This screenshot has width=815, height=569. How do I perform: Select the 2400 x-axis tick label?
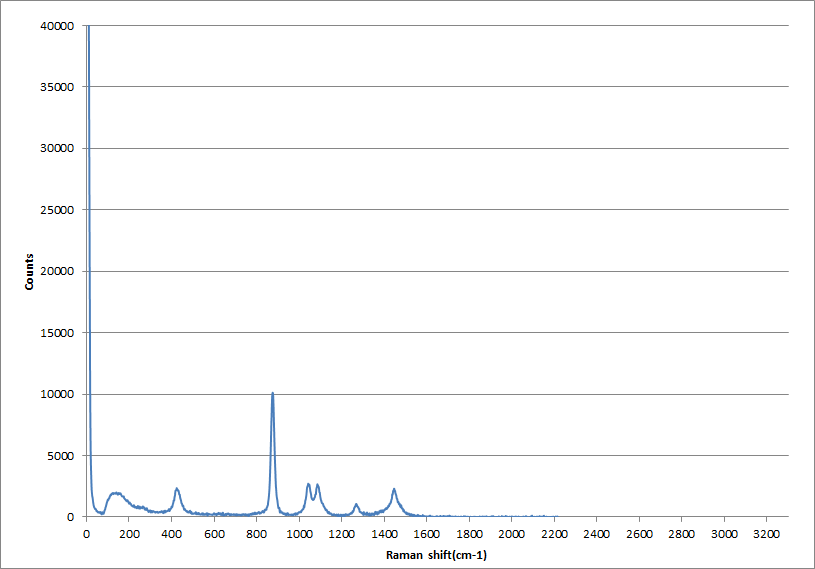596,533
